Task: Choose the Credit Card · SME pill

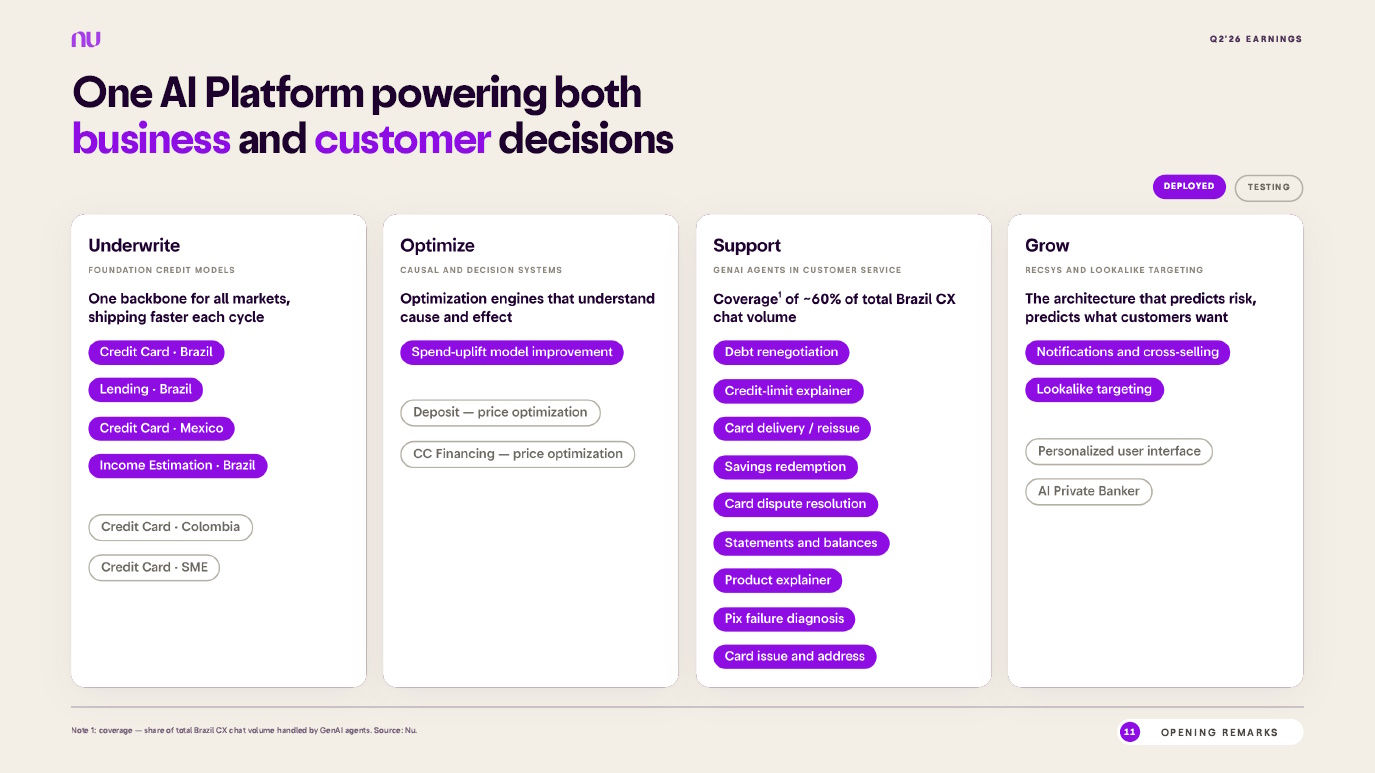Action: (154, 567)
